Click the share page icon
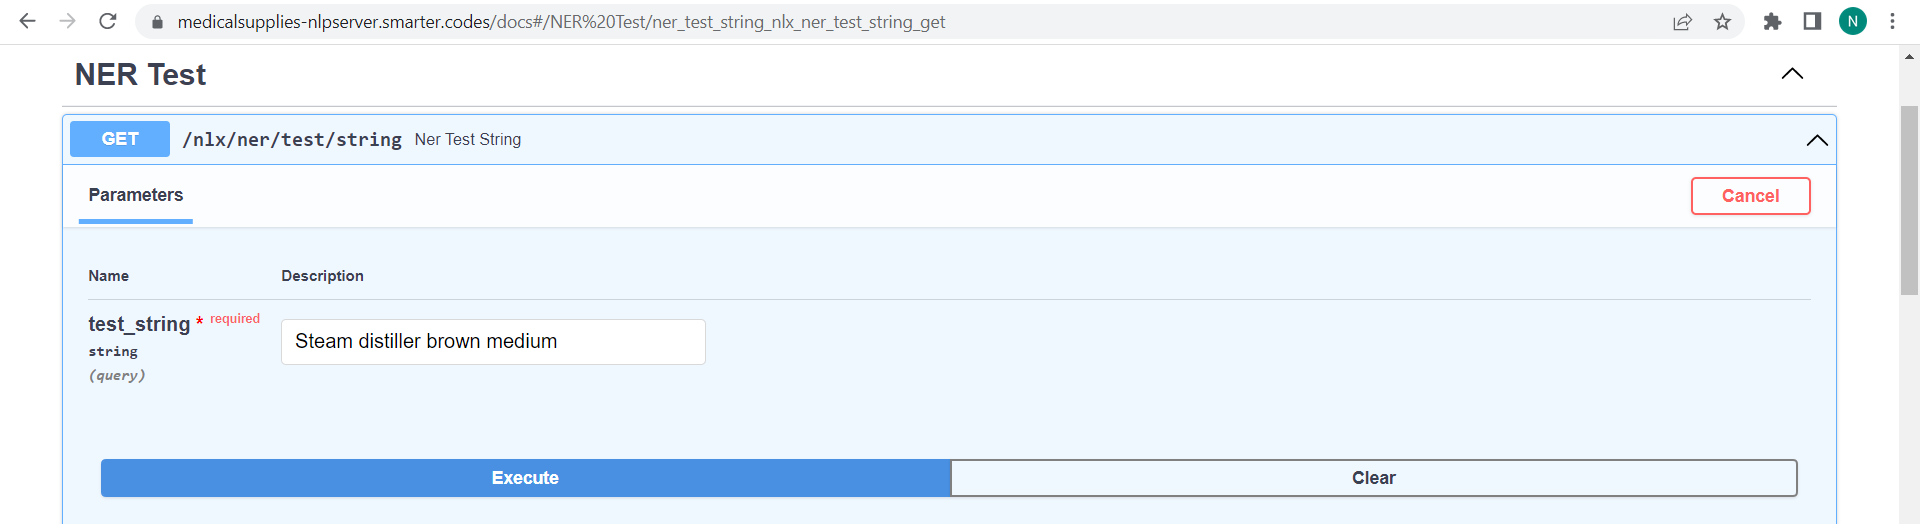The image size is (1920, 524). [1682, 22]
